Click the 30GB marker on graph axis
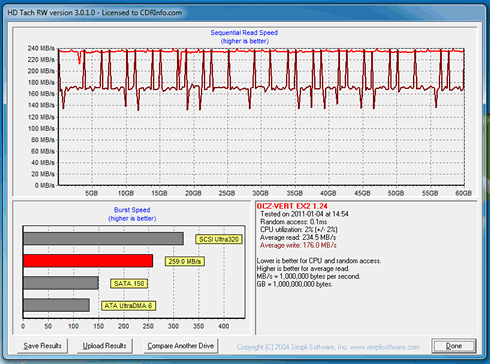This screenshot has width=490, height=364. pos(260,193)
